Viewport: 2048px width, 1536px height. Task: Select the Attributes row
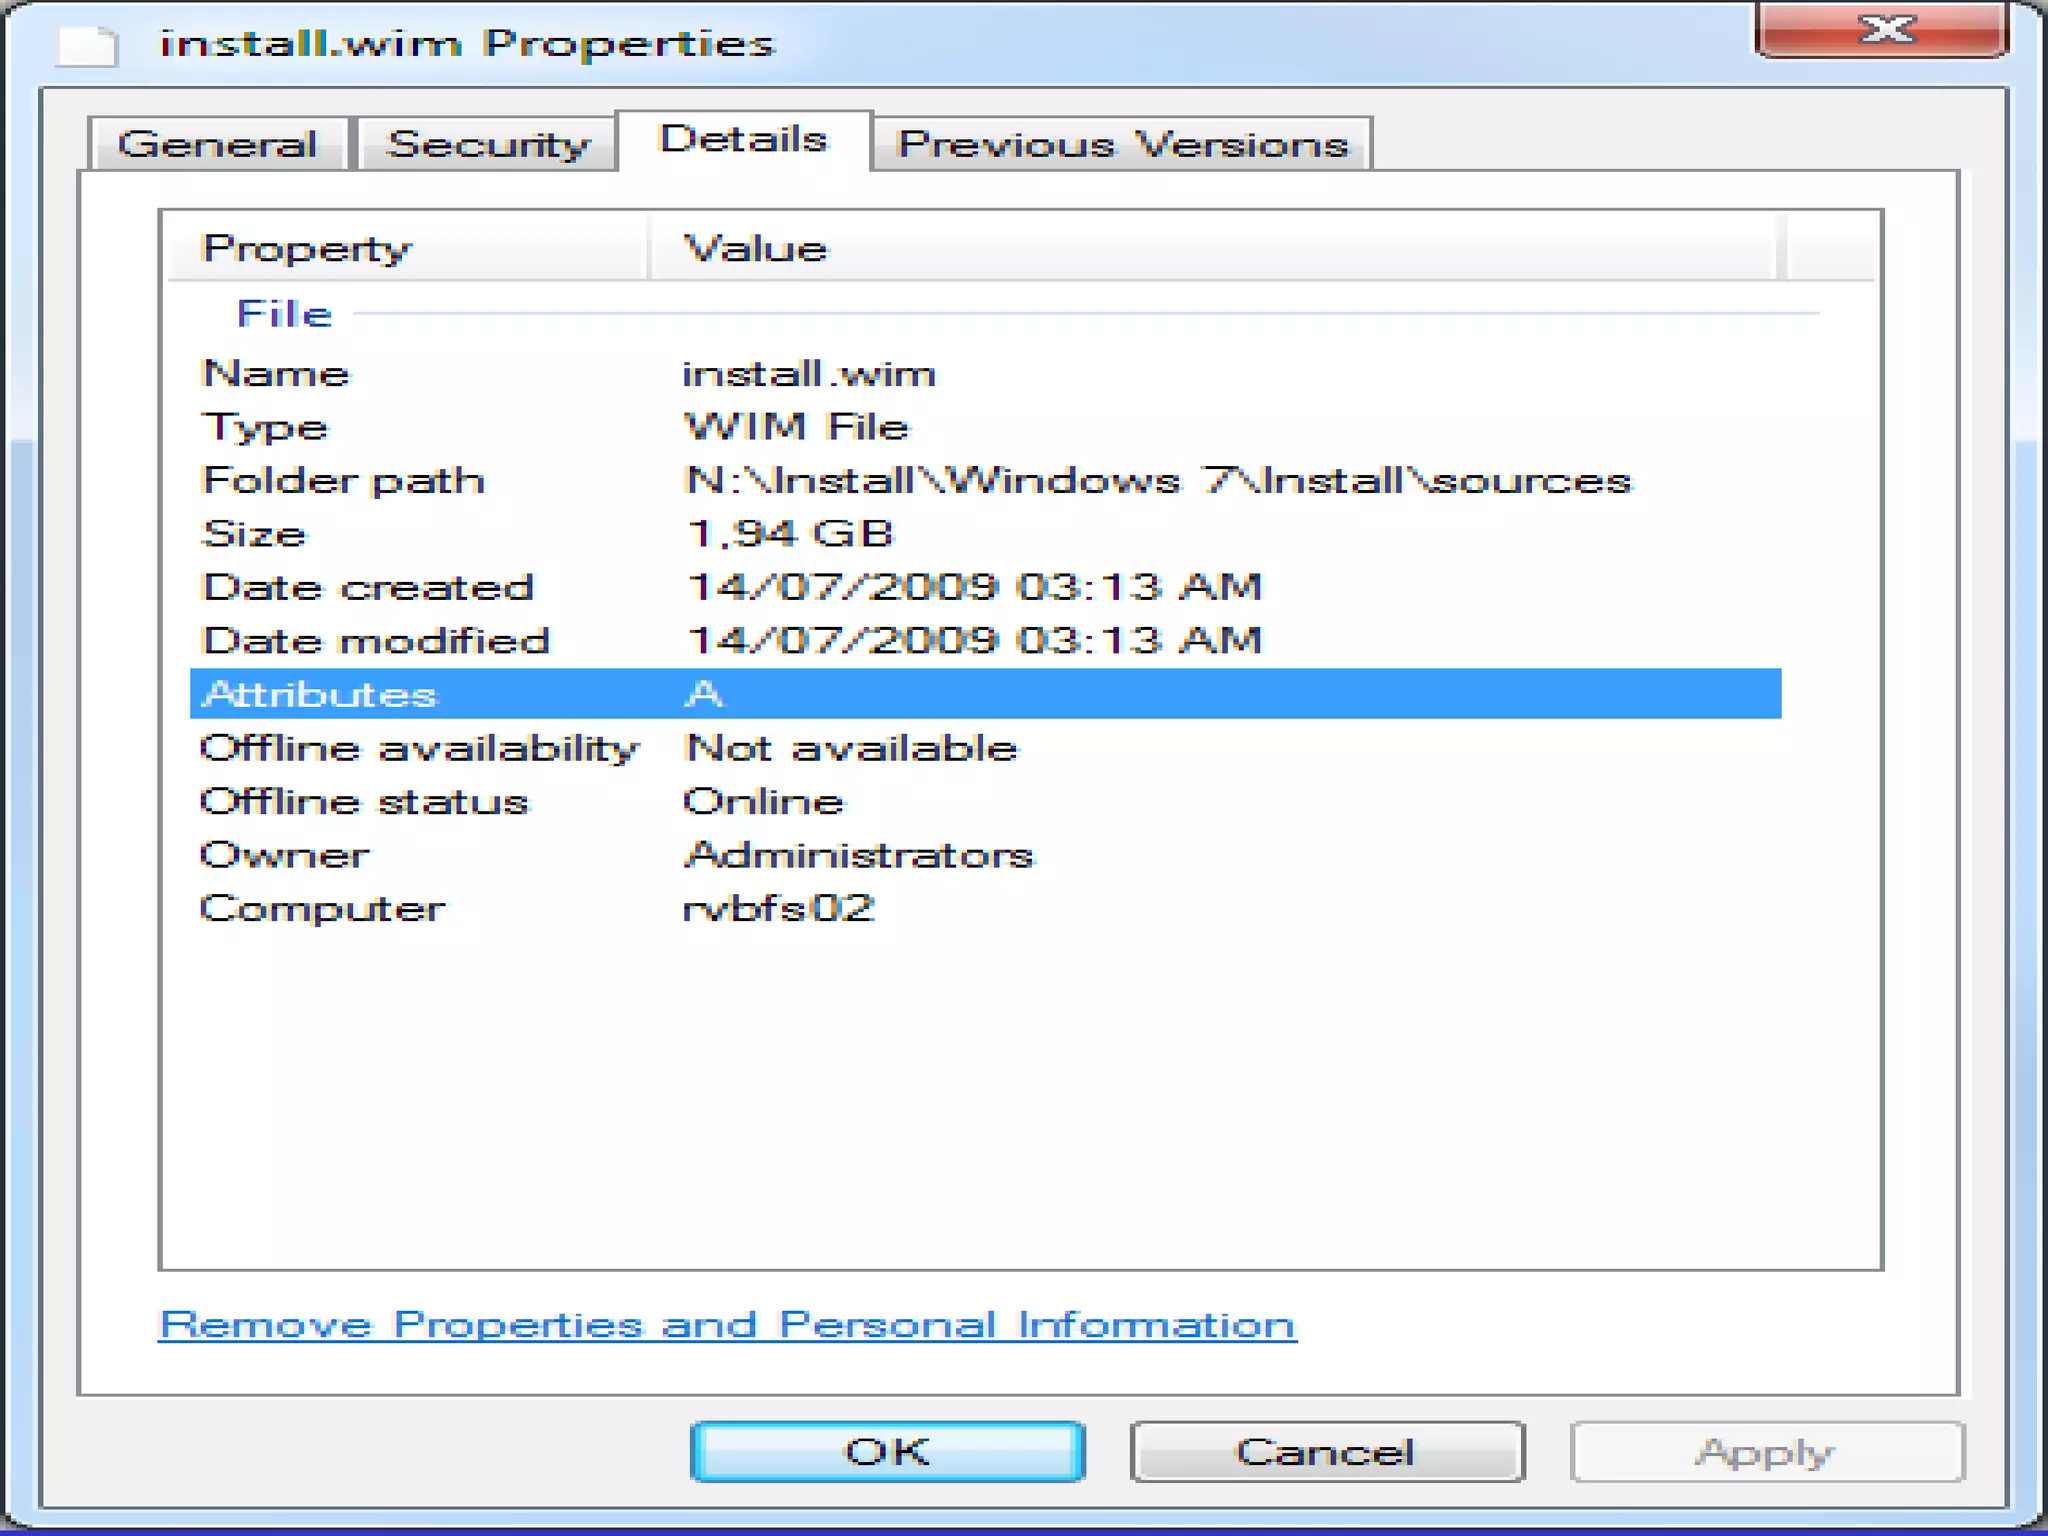pyautogui.click(x=985, y=693)
